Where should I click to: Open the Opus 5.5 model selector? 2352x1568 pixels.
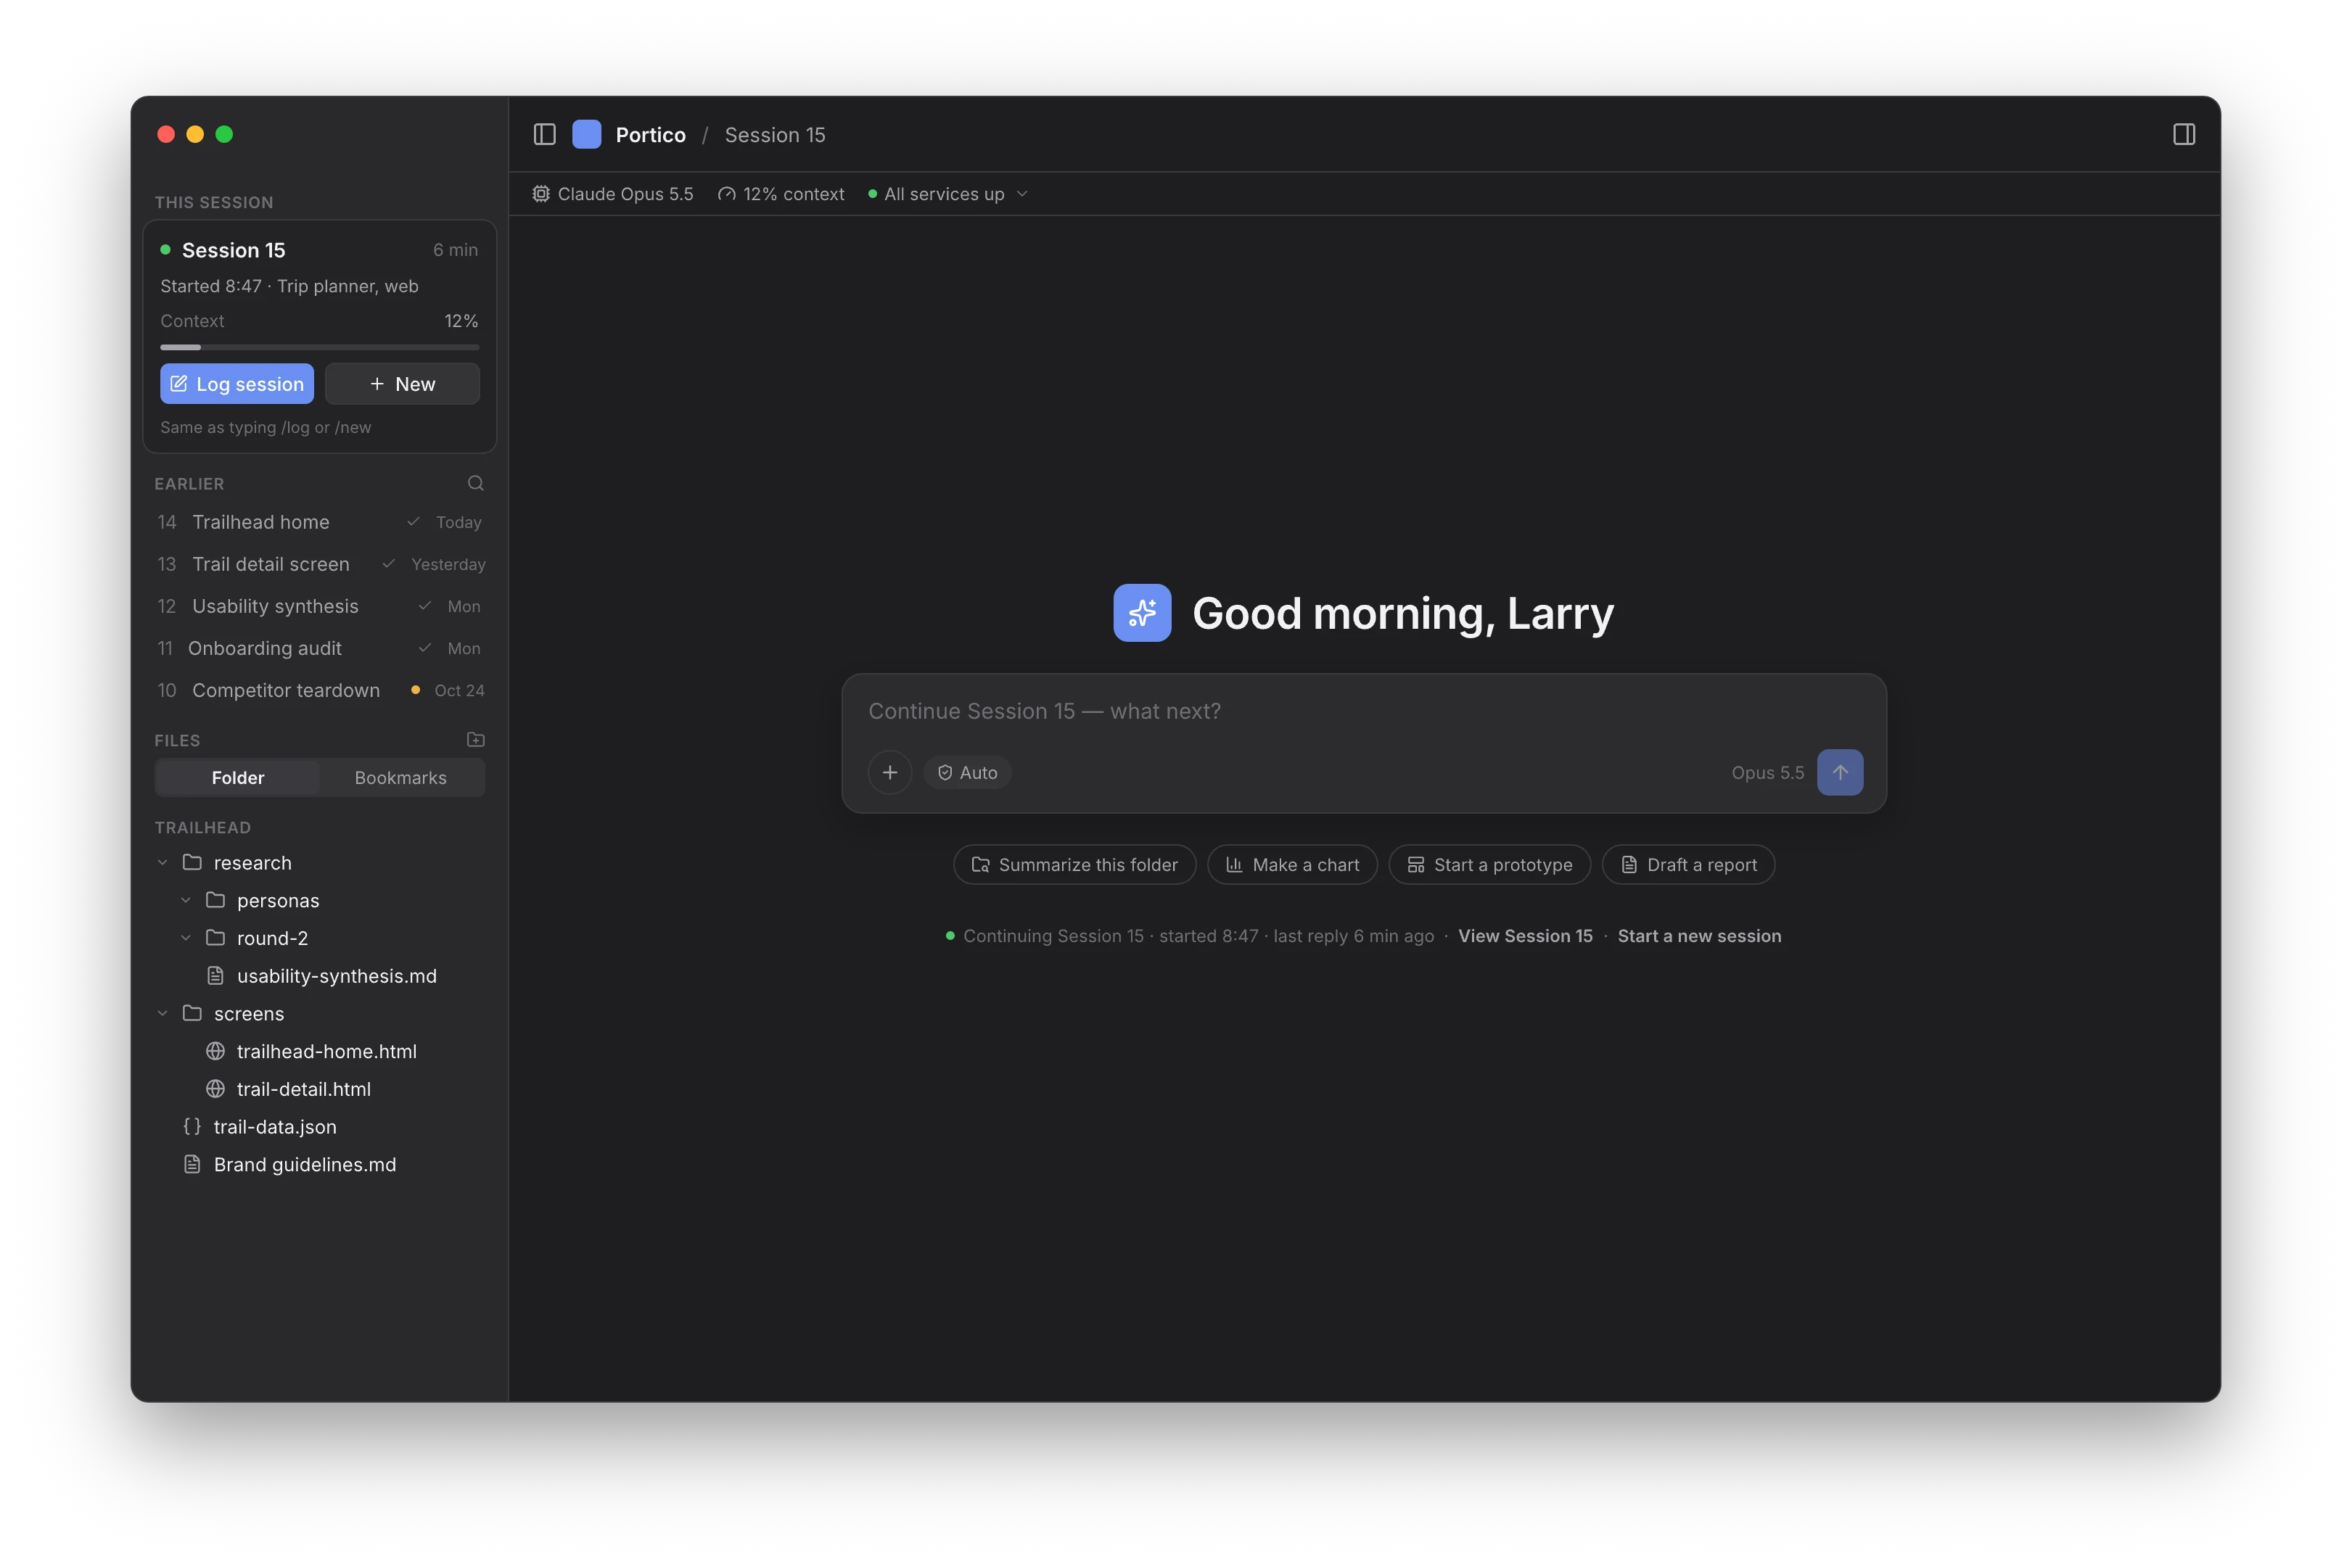point(1768,772)
